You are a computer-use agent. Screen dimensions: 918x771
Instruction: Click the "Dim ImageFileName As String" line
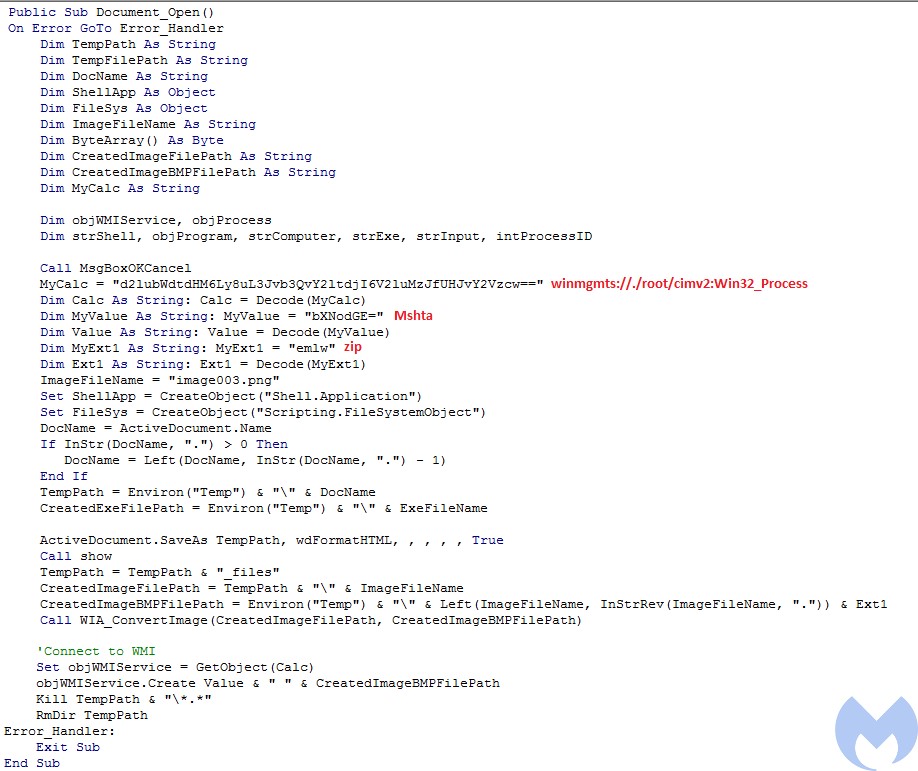[148, 124]
